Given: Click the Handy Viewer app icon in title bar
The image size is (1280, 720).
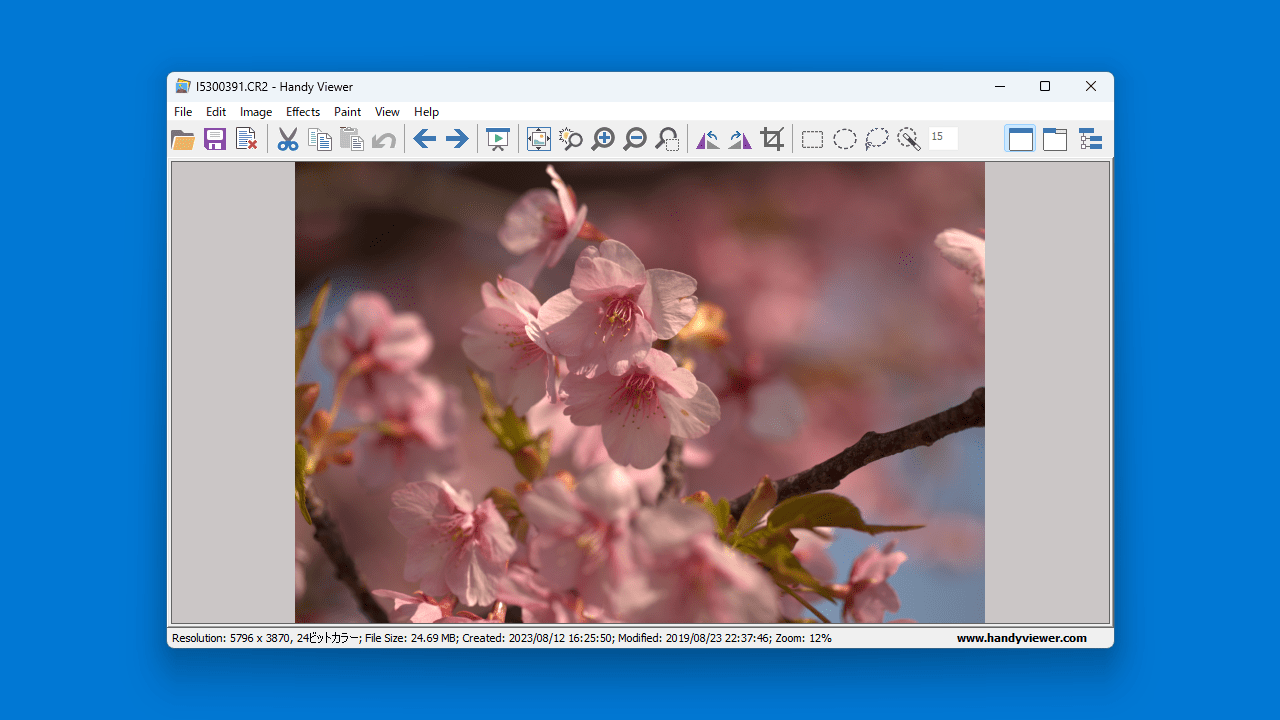Looking at the screenshot, I should tap(183, 86).
